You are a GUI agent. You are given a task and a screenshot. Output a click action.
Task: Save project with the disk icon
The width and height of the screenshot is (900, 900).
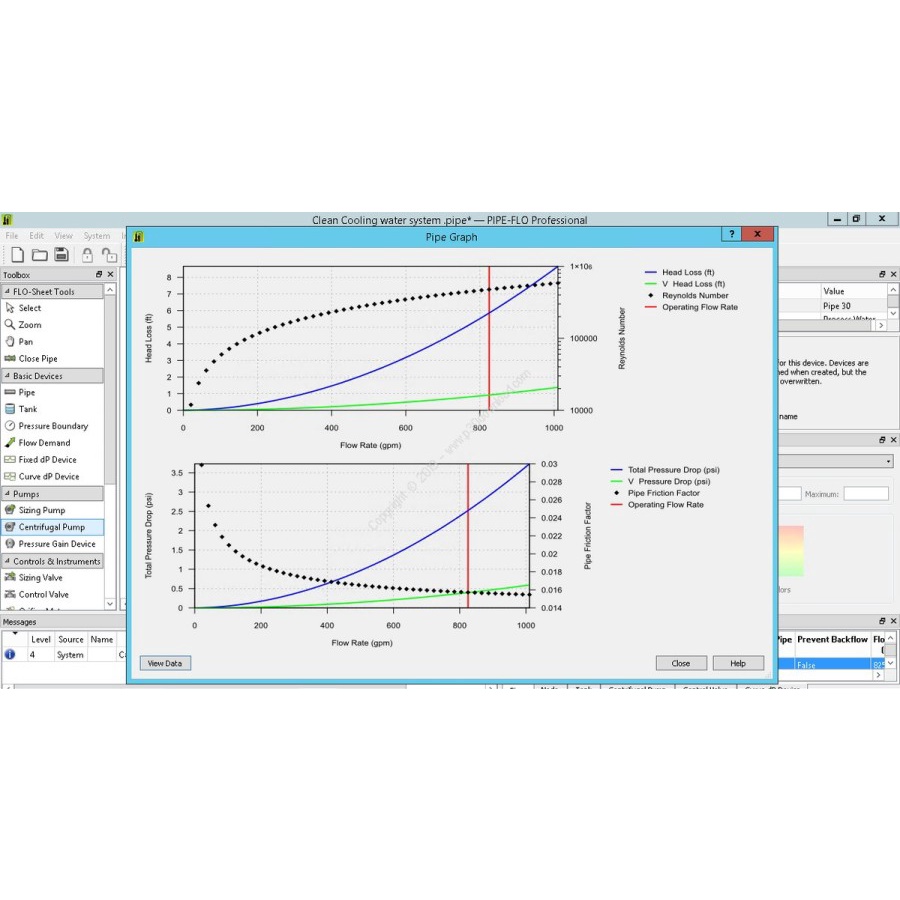coord(61,254)
